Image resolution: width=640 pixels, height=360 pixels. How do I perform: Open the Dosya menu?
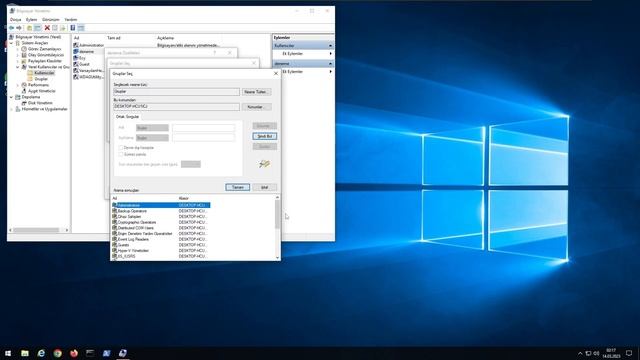(x=16, y=20)
